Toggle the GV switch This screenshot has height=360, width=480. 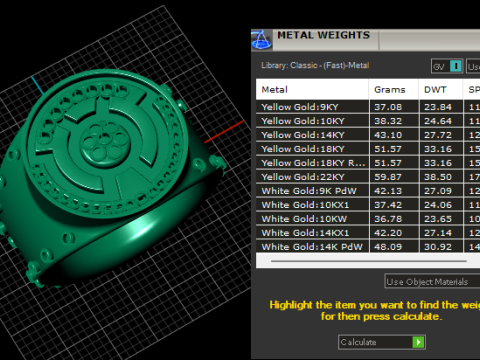click(x=455, y=66)
